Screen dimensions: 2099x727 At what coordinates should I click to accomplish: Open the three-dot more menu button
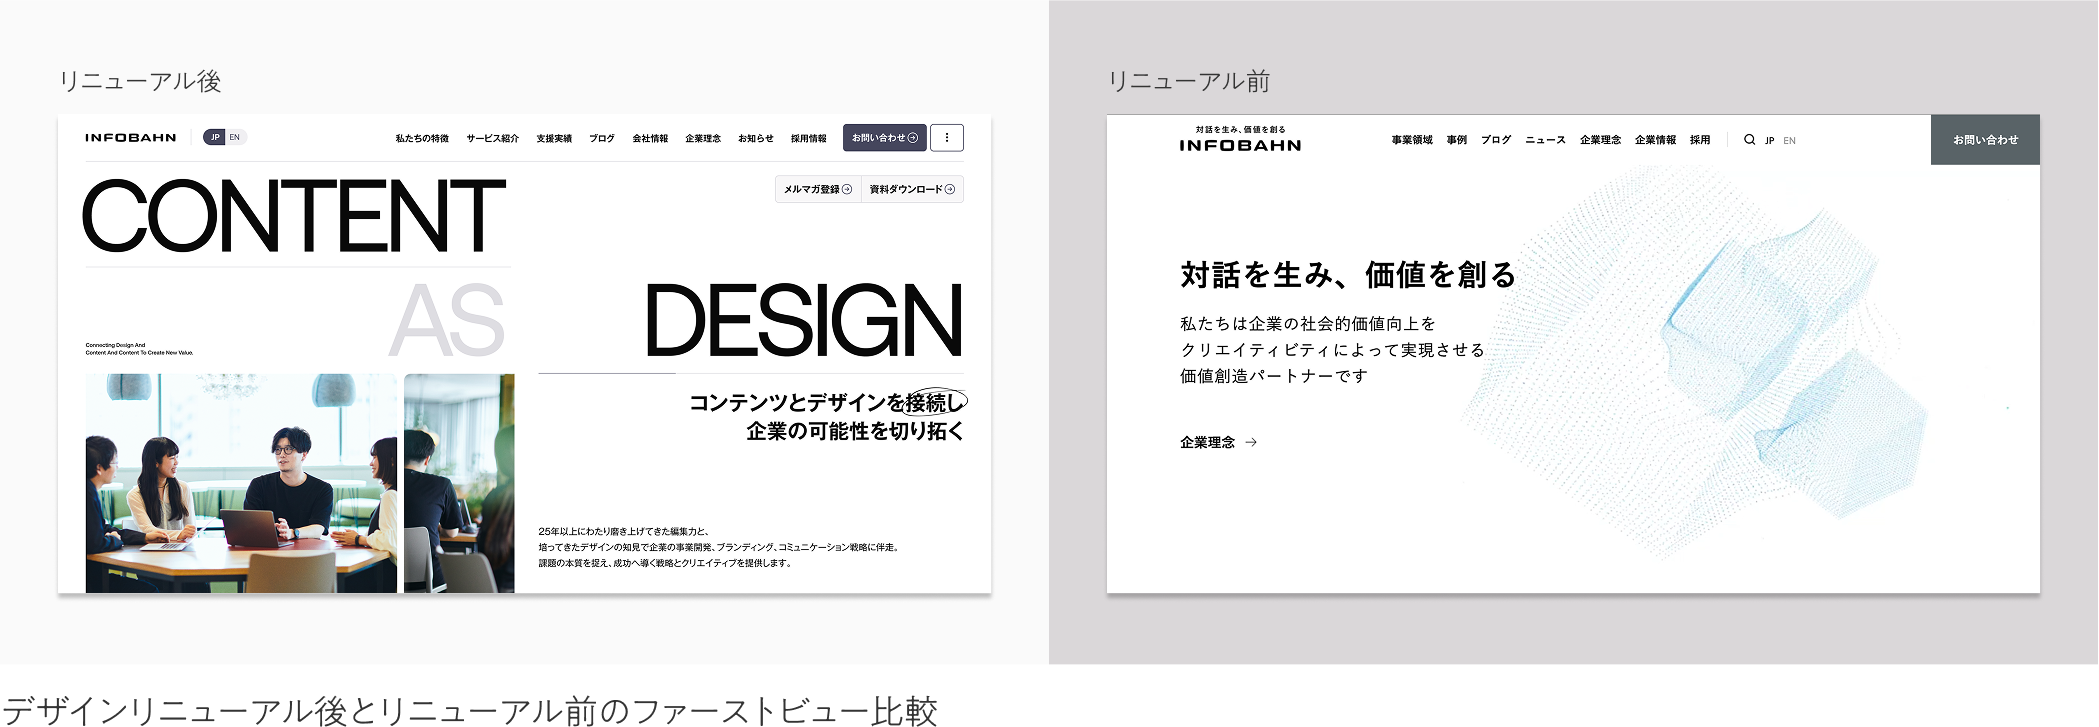point(946,138)
